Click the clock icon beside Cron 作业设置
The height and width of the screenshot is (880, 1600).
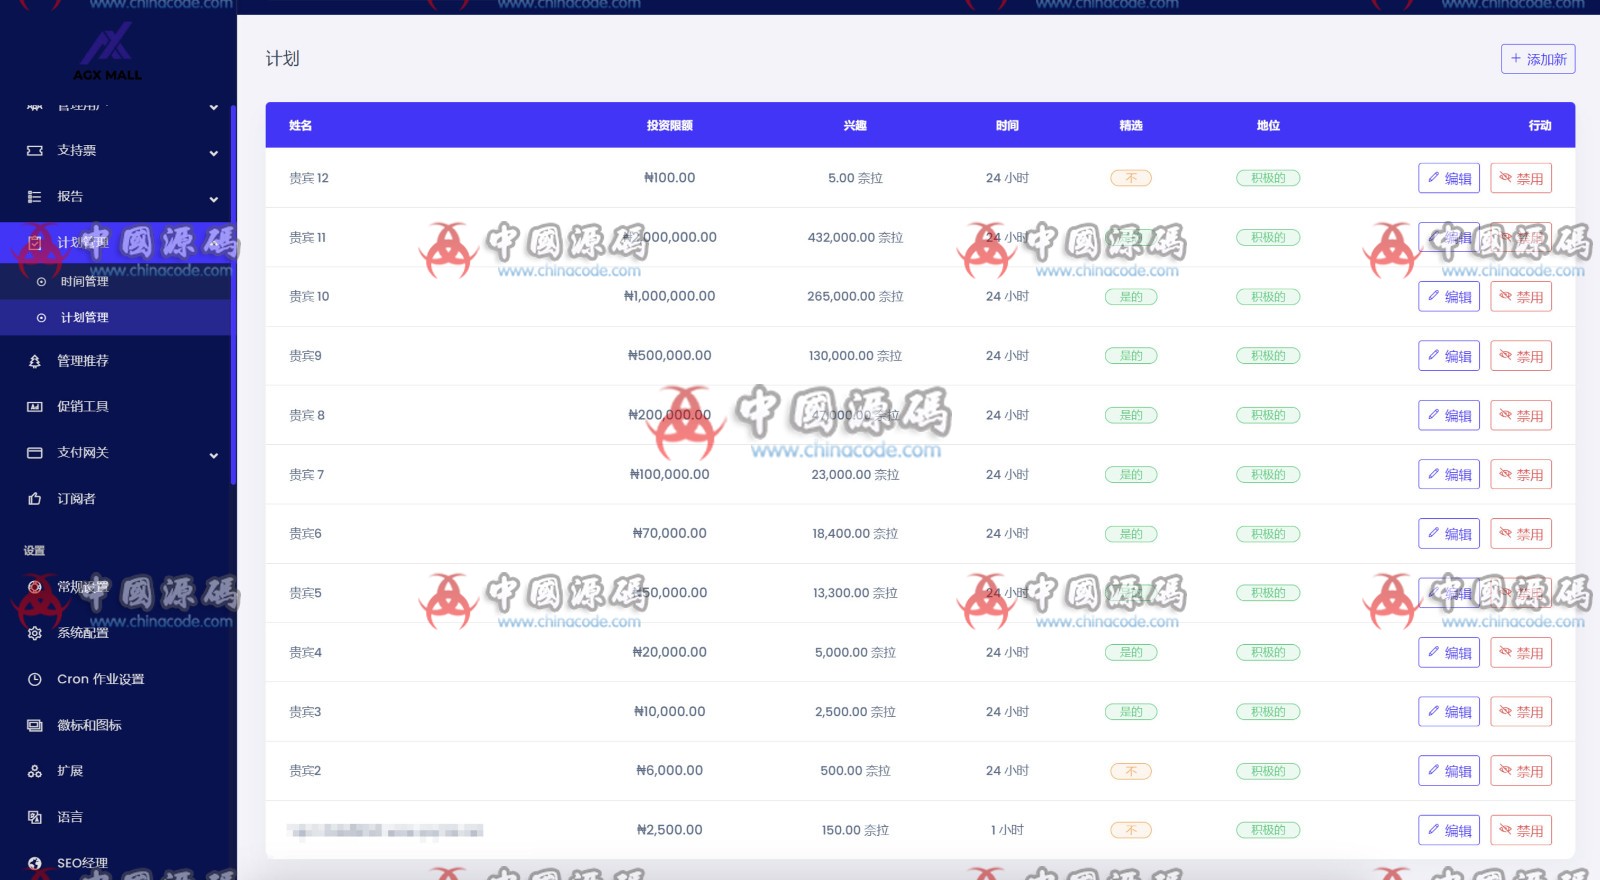pyautogui.click(x=35, y=679)
